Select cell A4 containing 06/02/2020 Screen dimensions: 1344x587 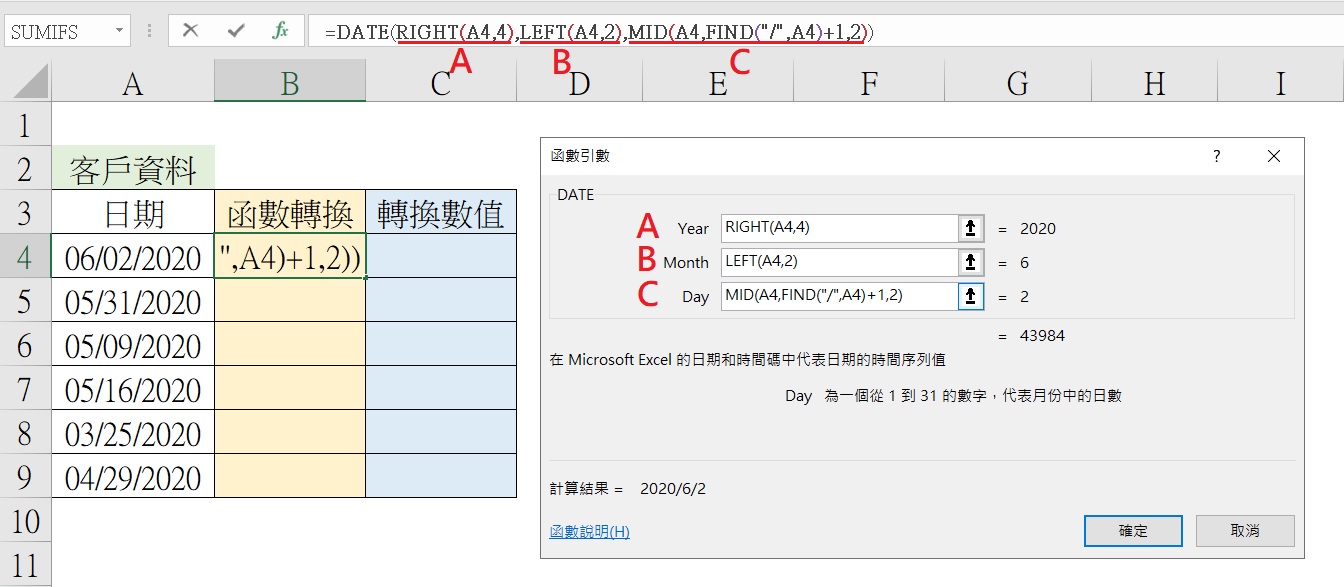[x=133, y=257]
